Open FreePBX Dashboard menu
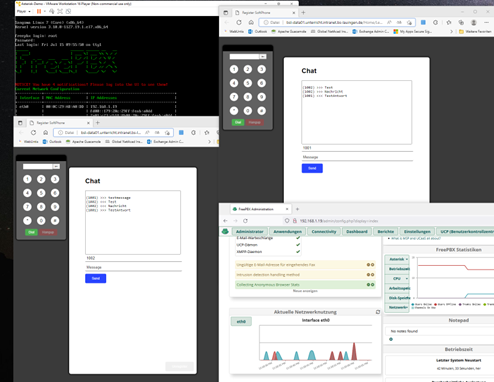This screenshot has width=494, height=382. (357, 232)
